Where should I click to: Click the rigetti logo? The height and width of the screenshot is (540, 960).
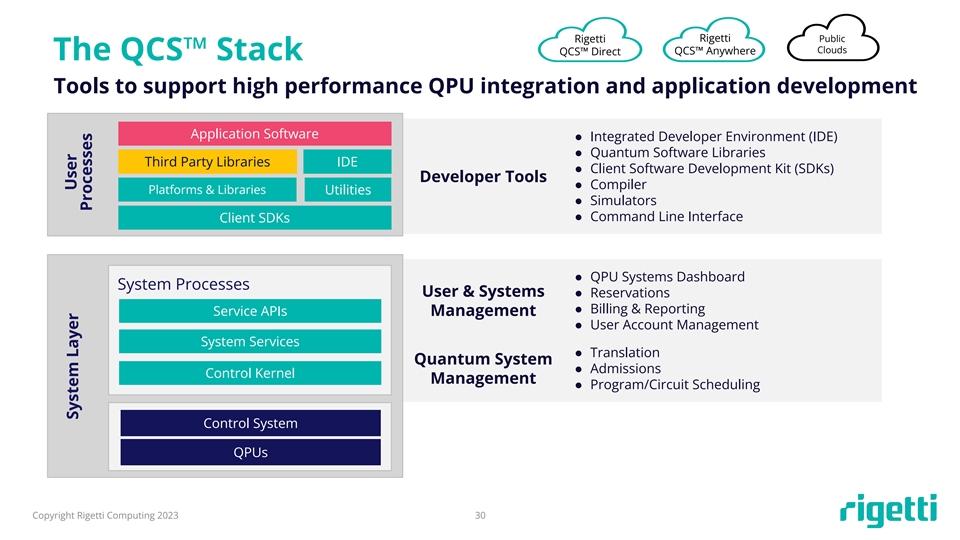tap(888, 510)
